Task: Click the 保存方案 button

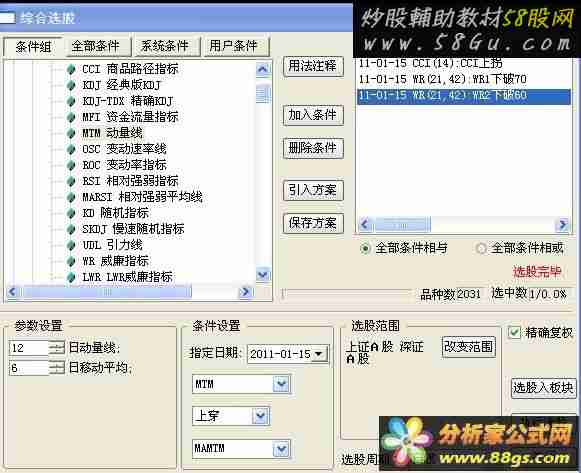Action: [313, 223]
